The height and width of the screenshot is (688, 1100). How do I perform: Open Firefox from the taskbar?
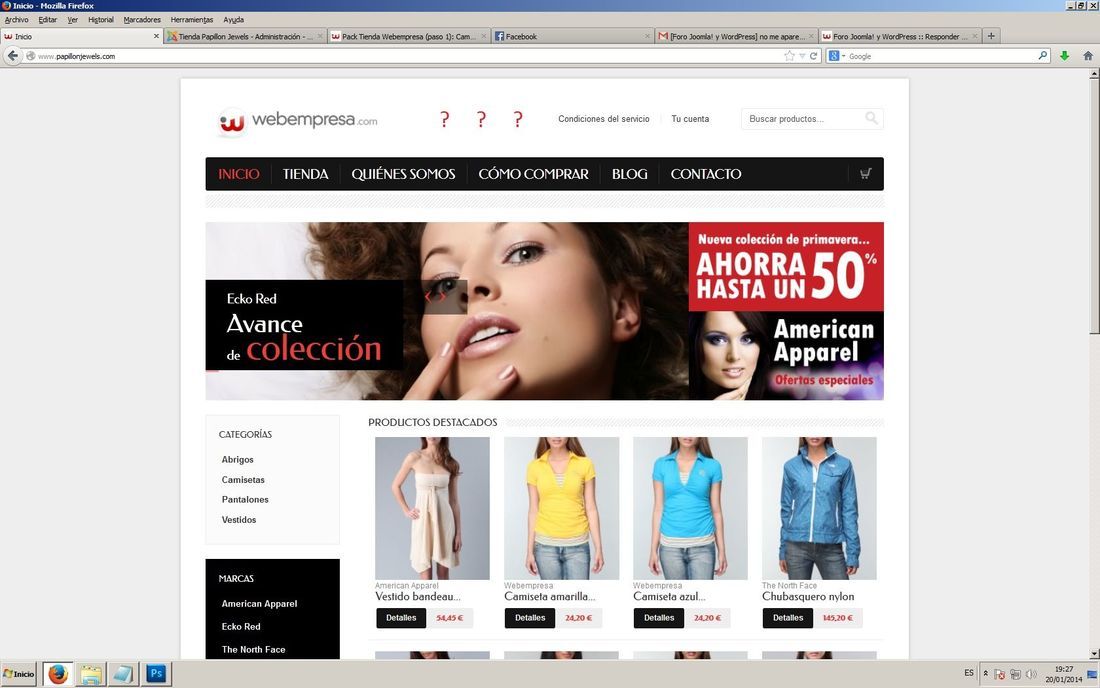coord(58,674)
